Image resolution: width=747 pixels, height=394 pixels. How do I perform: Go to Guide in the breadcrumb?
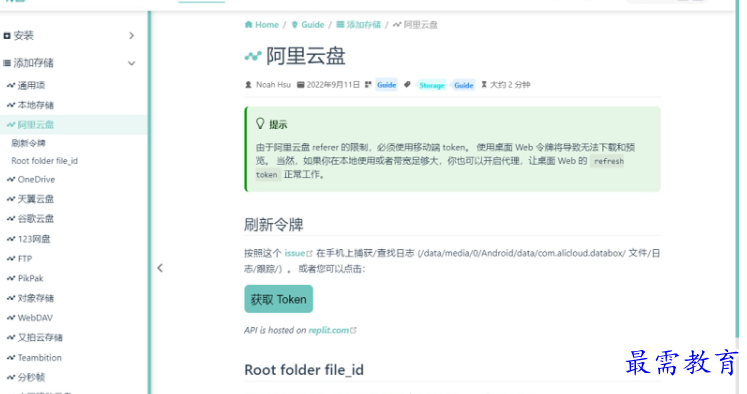(x=313, y=25)
